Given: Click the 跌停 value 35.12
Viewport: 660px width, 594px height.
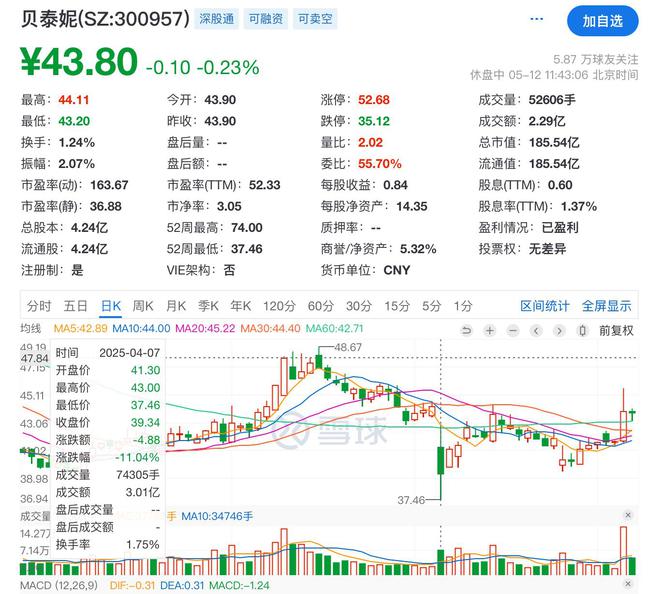Looking at the screenshot, I should 374,121.
